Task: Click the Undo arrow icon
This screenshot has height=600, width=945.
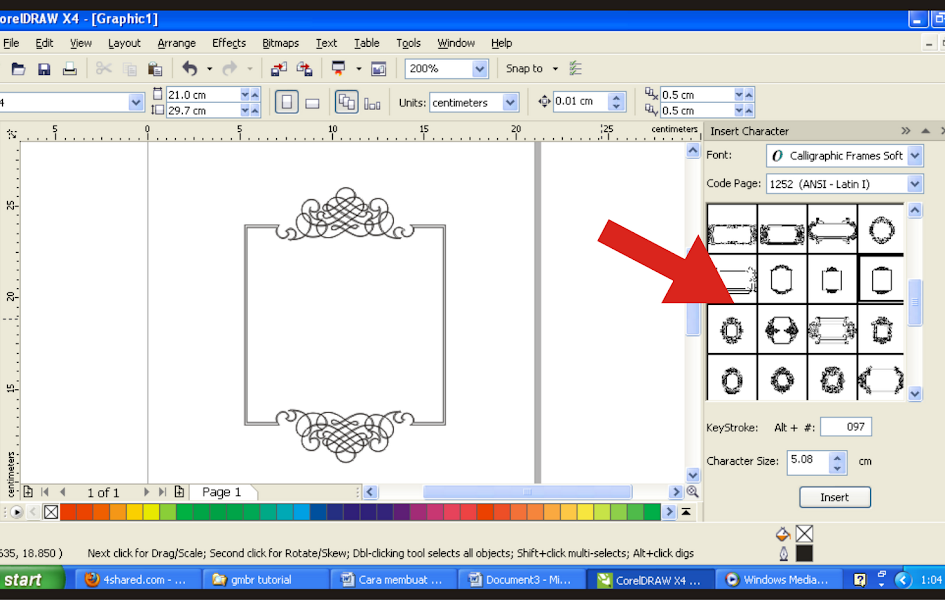Action: [x=190, y=69]
